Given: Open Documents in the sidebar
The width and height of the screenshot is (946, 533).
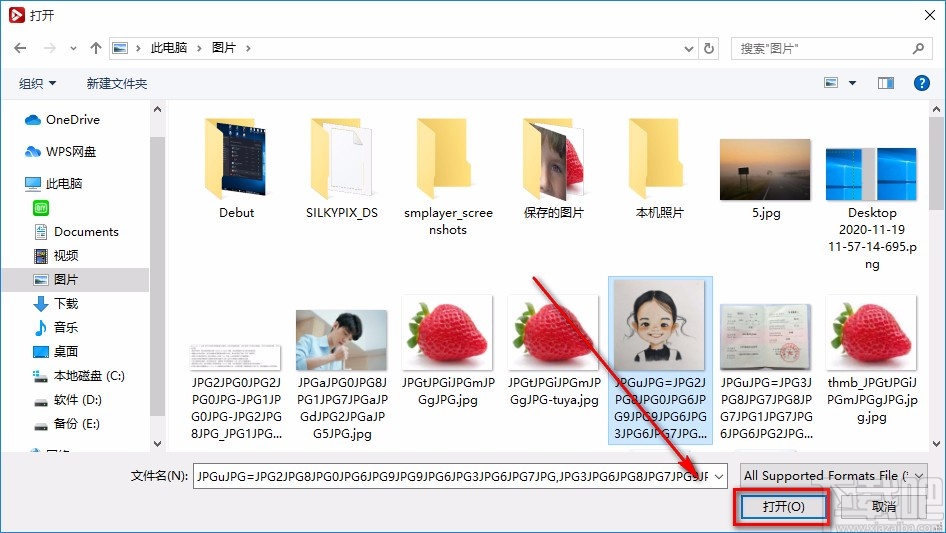Looking at the screenshot, I should [76, 232].
